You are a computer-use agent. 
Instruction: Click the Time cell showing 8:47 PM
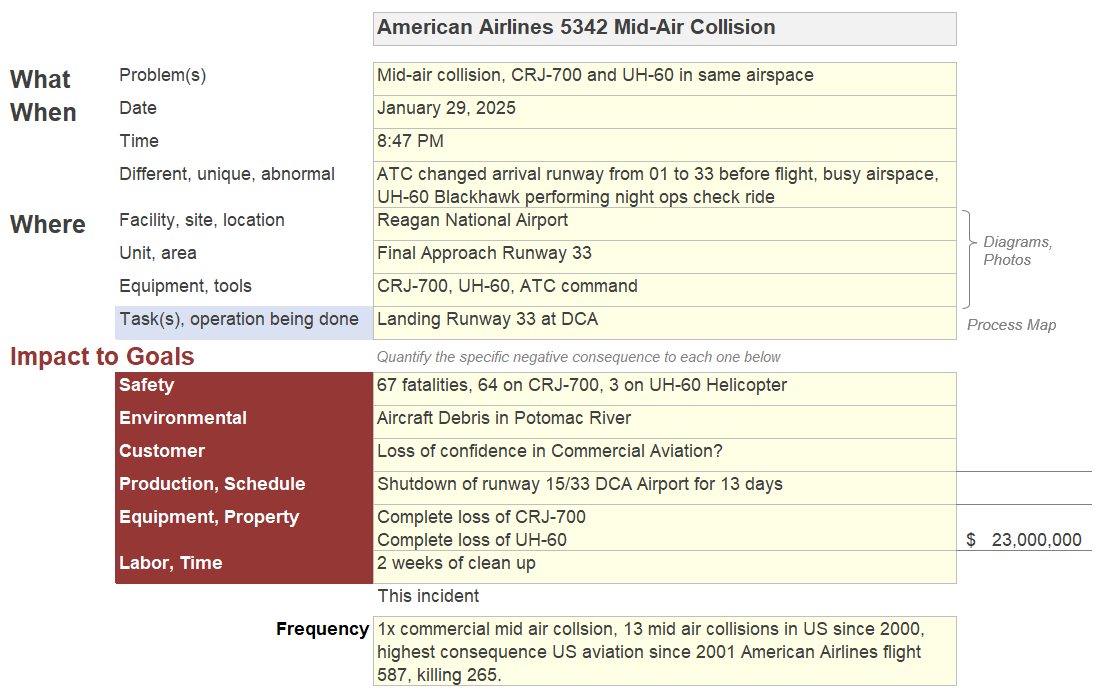(x=664, y=145)
